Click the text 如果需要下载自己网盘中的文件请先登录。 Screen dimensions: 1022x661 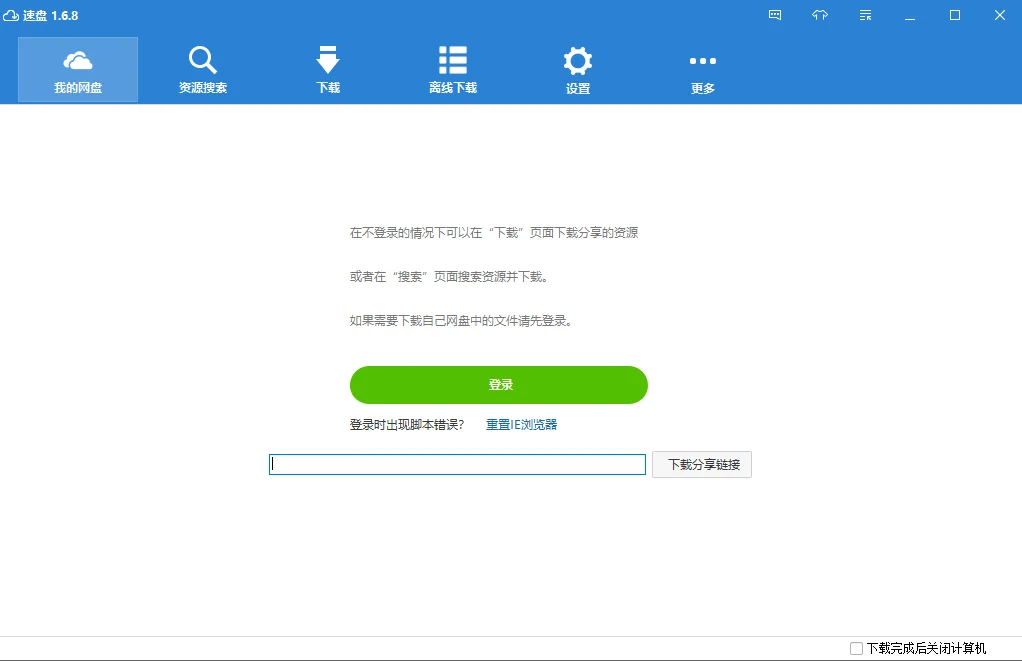pos(461,321)
